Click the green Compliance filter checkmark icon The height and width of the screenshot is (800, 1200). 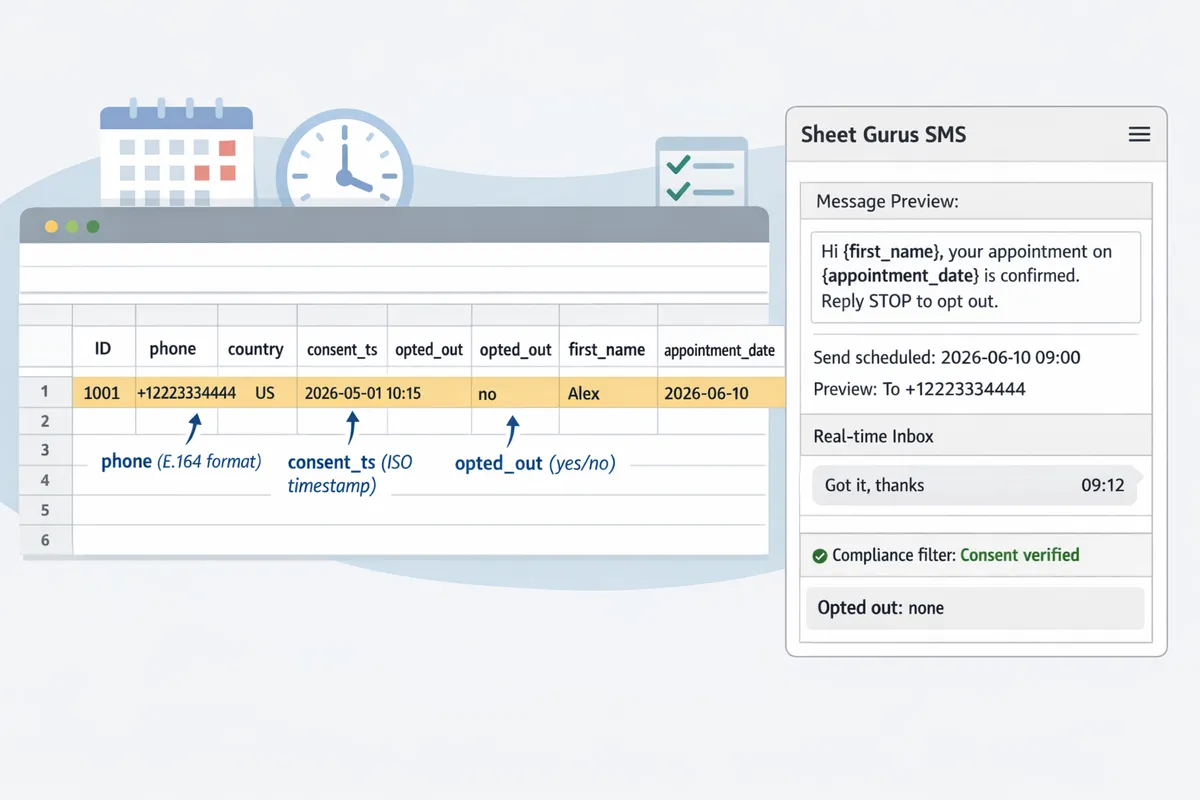tap(820, 556)
